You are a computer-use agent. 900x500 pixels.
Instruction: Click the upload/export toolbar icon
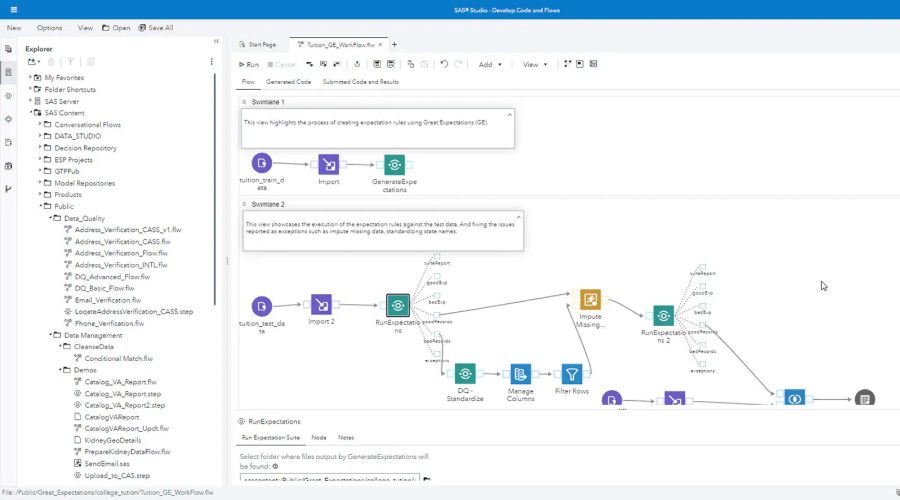click(x=357, y=64)
